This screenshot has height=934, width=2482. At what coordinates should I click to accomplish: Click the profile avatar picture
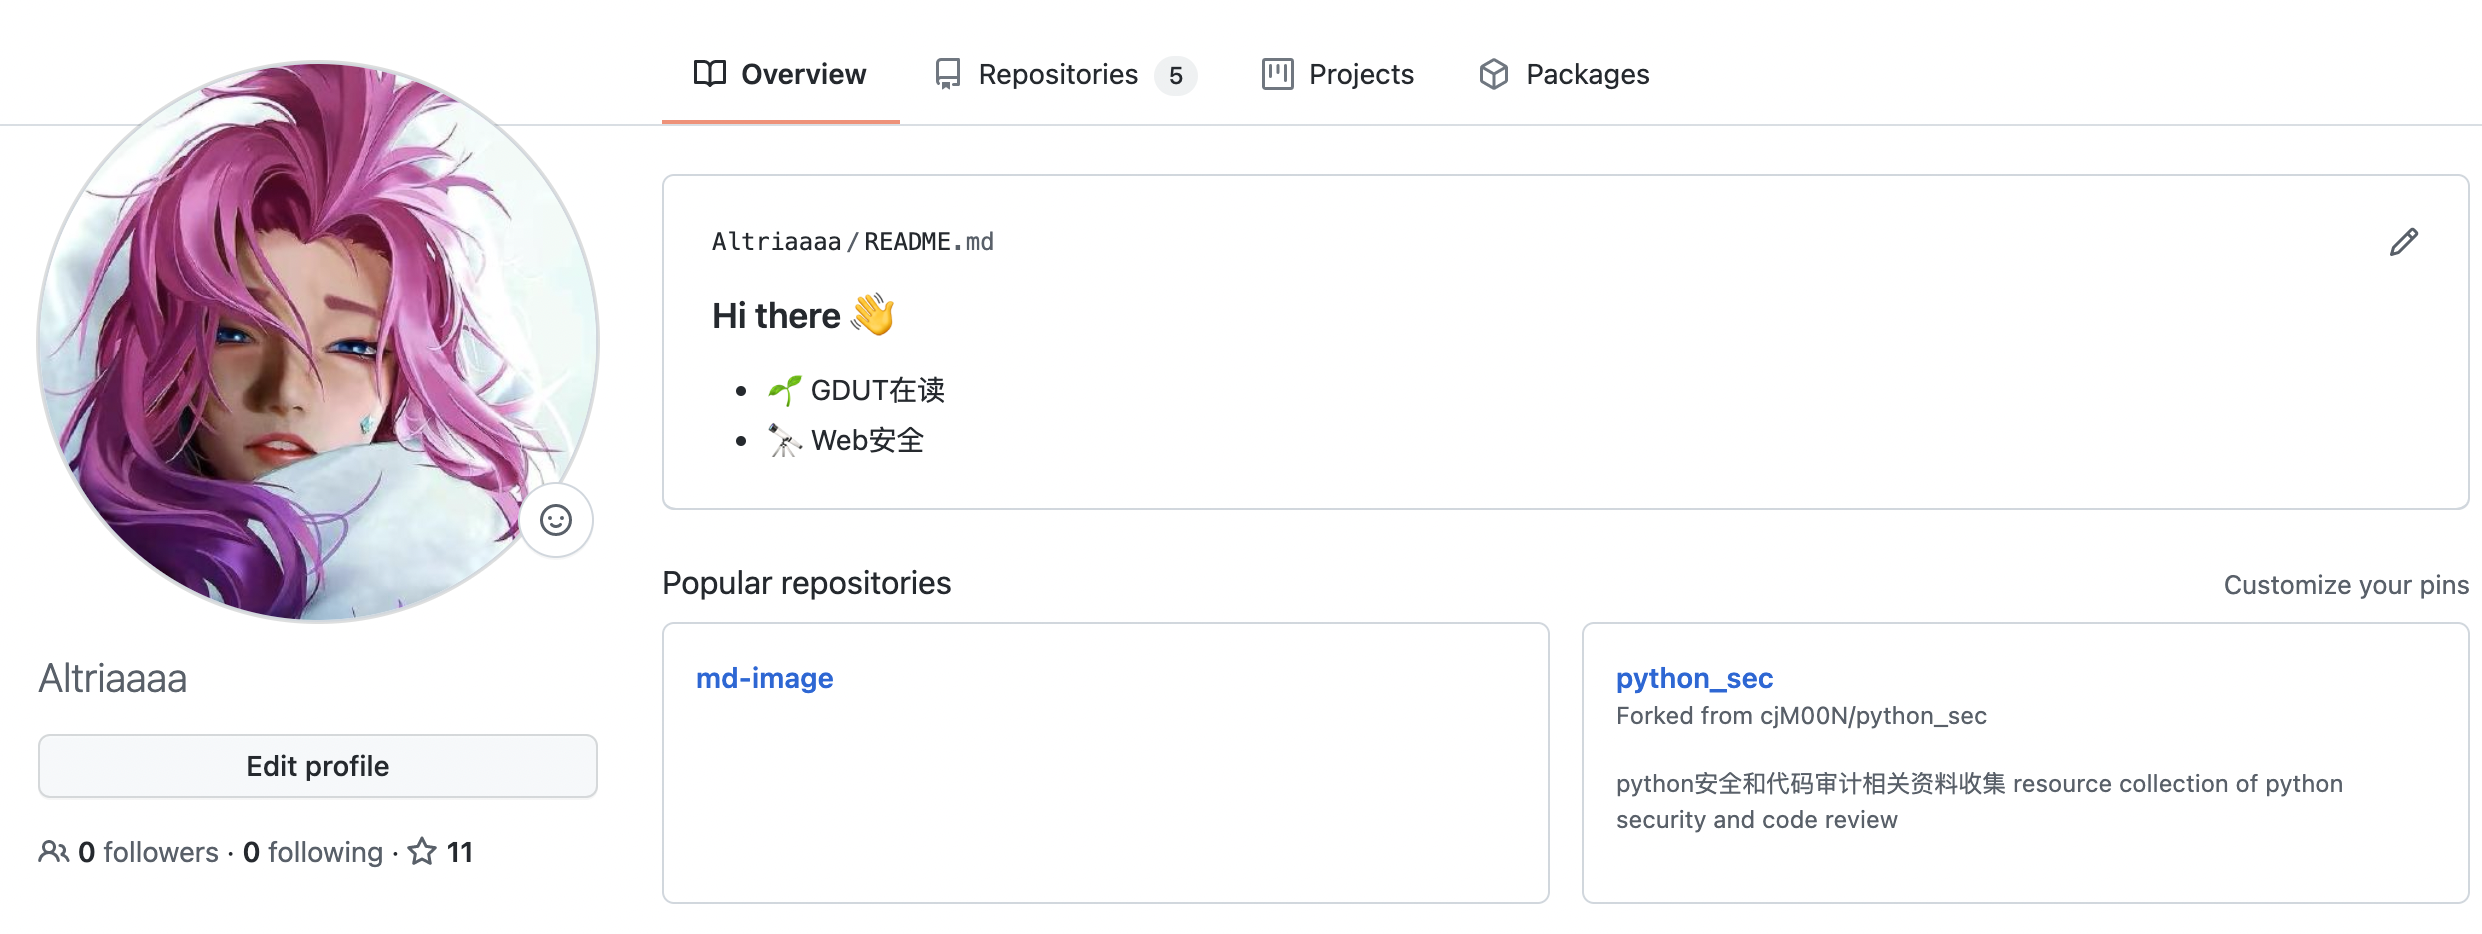(x=318, y=342)
